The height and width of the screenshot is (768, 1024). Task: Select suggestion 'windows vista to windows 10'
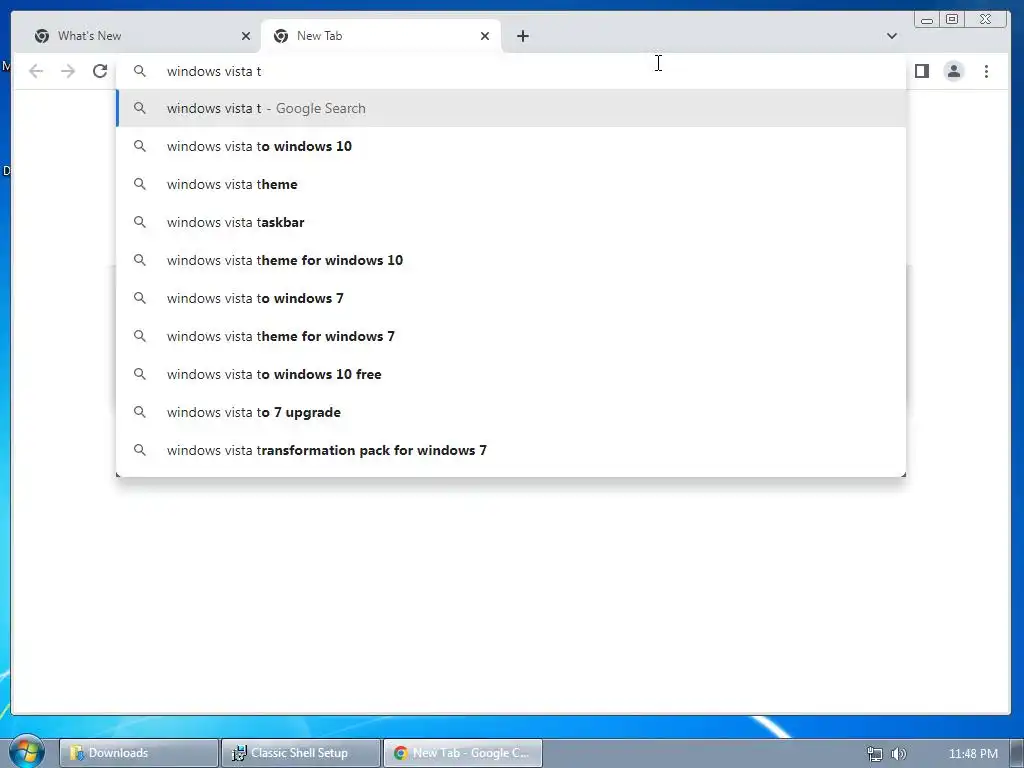click(x=511, y=146)
